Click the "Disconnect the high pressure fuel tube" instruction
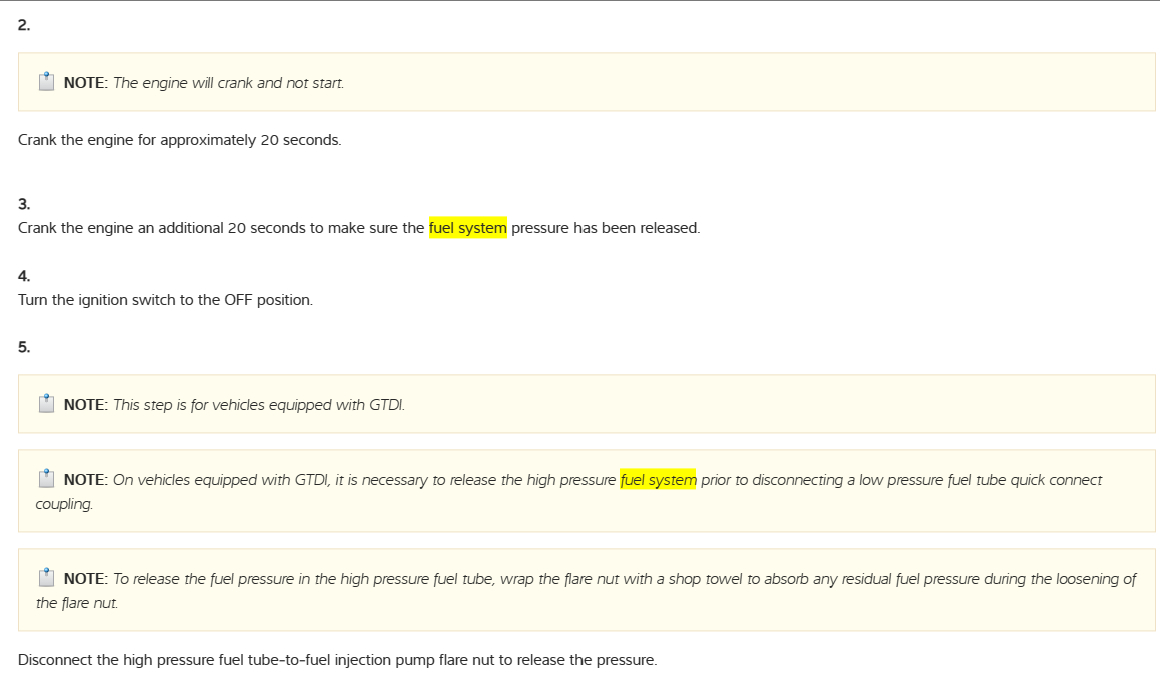1160x685 pixels. point(337,660)
